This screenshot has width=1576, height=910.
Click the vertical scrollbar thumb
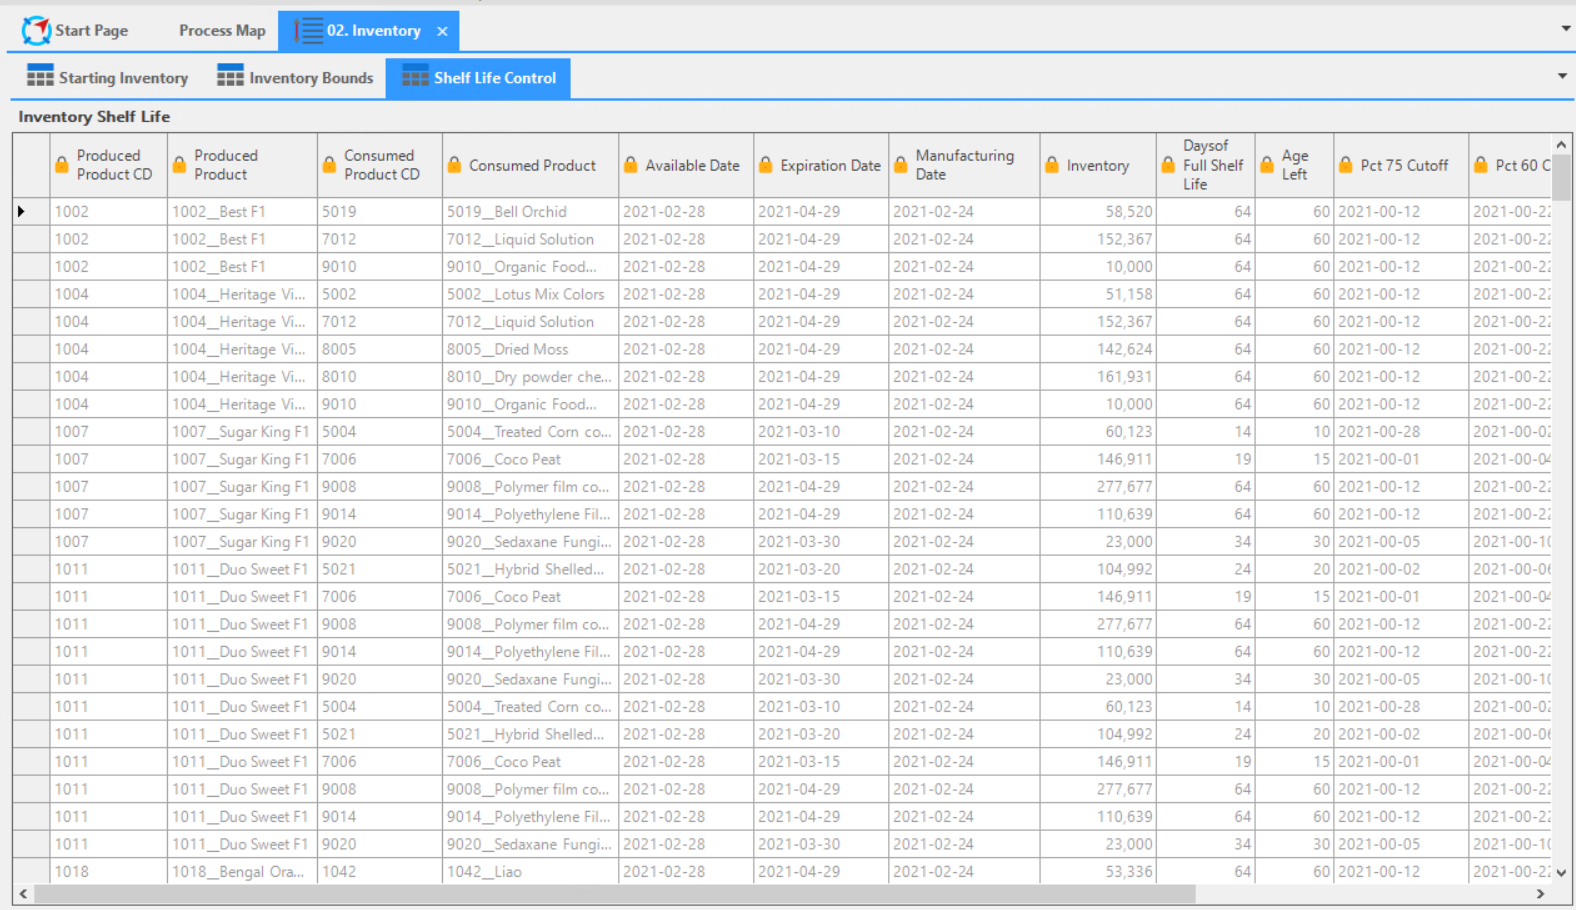pyautogui.click(x=1561, y=178)
